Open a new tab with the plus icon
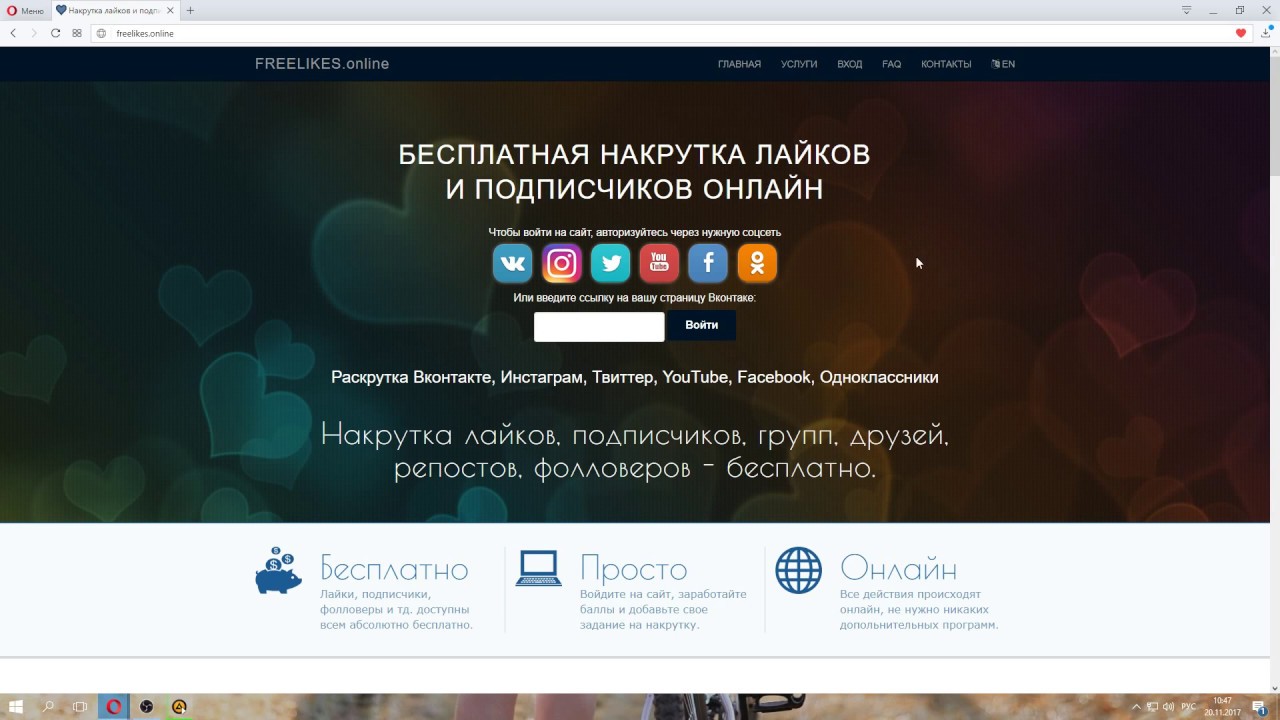The image size is (1280, 720). click(190, 10)
